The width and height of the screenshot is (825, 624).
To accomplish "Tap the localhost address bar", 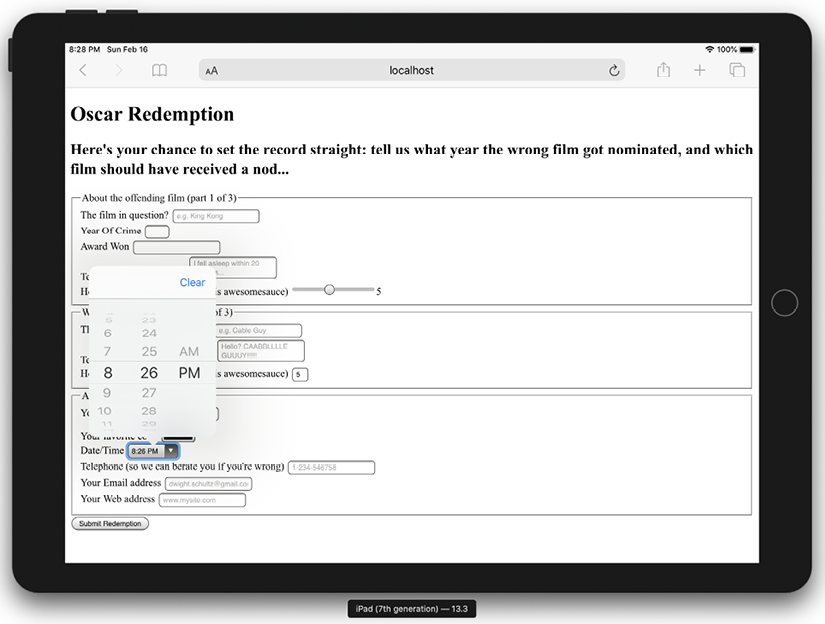I will point(411,71).
